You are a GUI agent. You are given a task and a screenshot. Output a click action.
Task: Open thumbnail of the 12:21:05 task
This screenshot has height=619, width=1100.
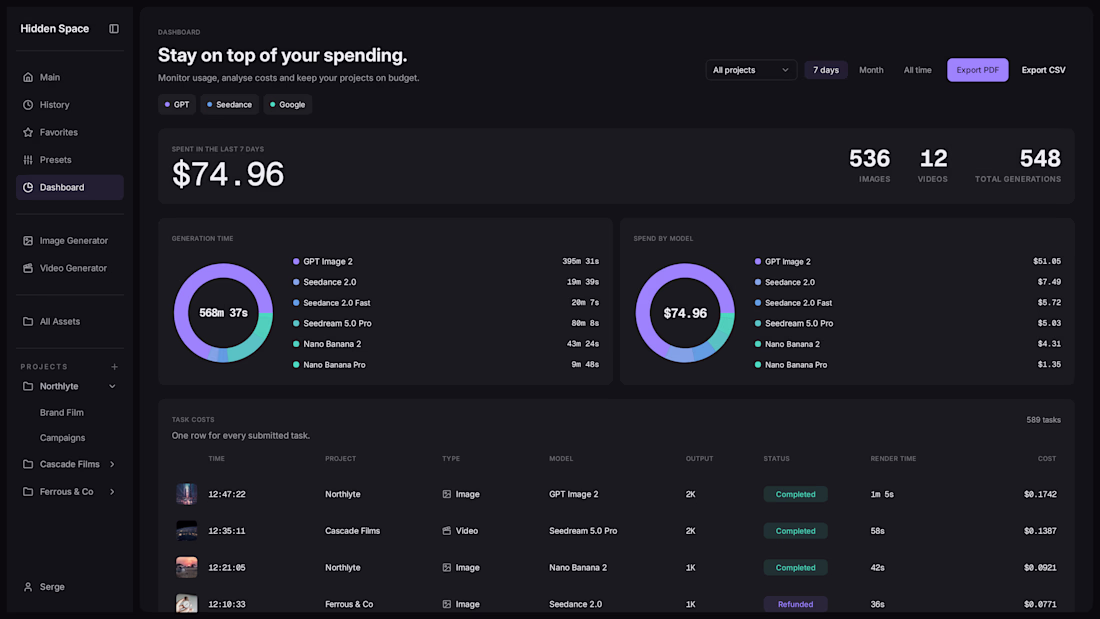[x=187, y=567]
